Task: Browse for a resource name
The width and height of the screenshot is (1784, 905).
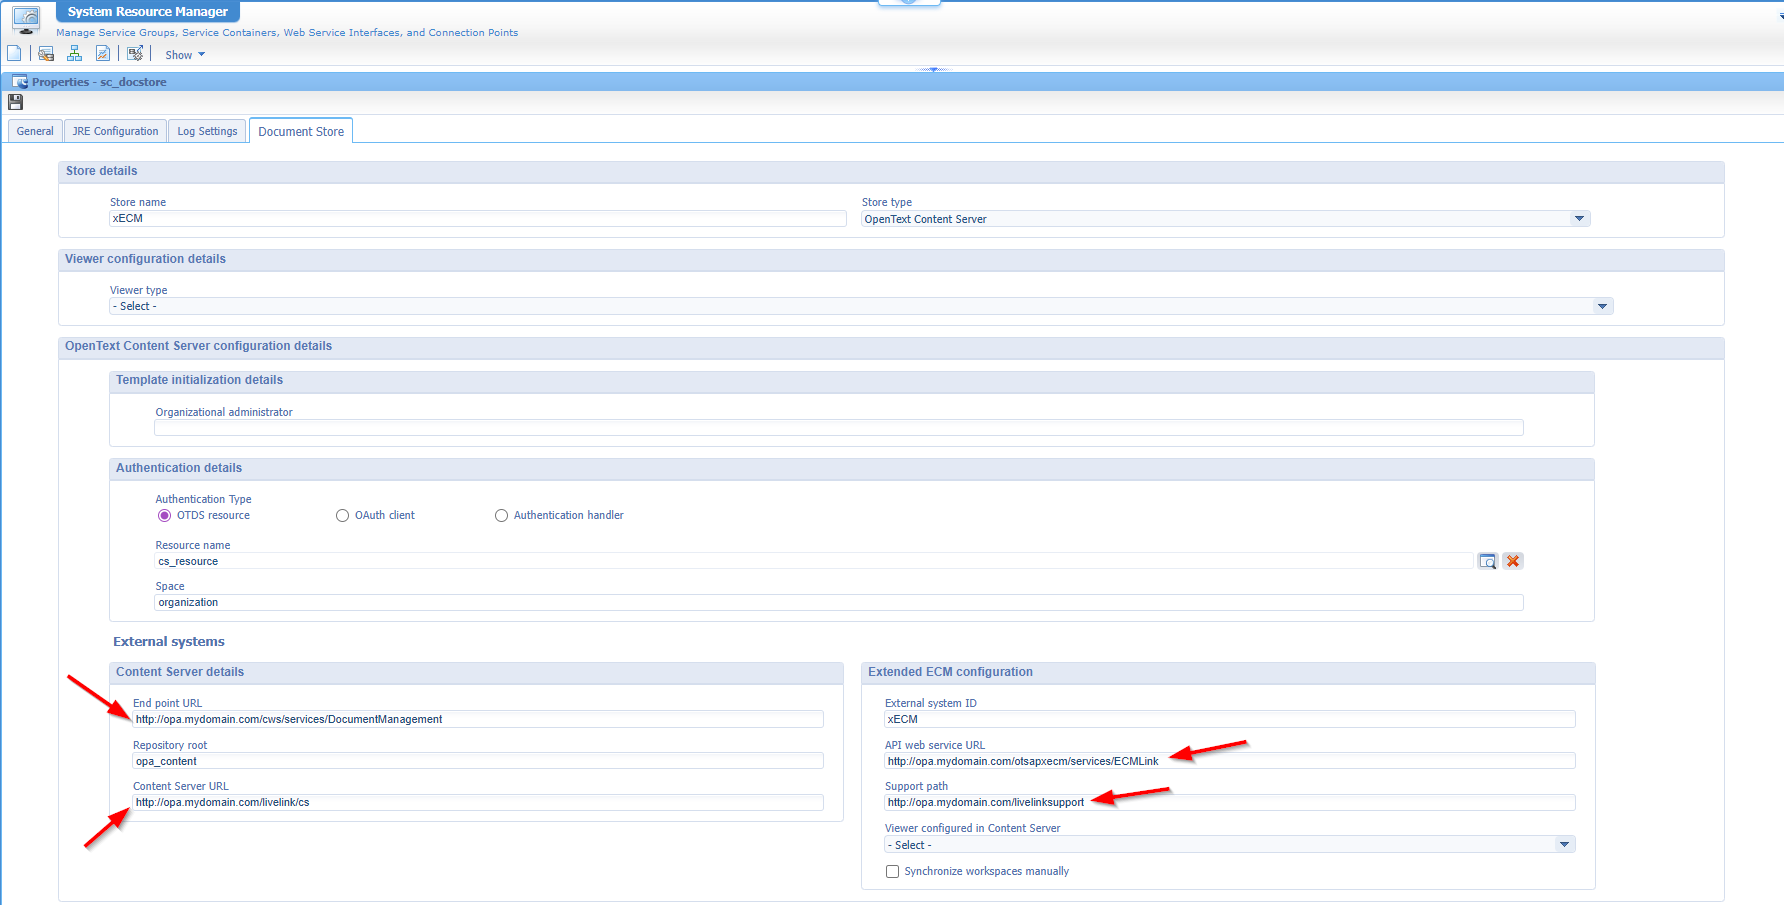Action: pyautogui.click(x=1487, y=561)
